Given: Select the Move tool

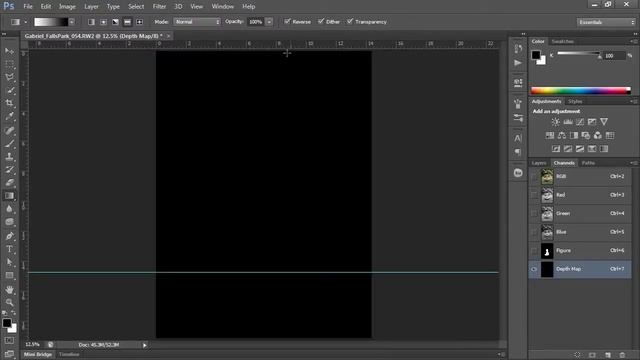Looking at the screenshot, I should click(x=9, y=51).
